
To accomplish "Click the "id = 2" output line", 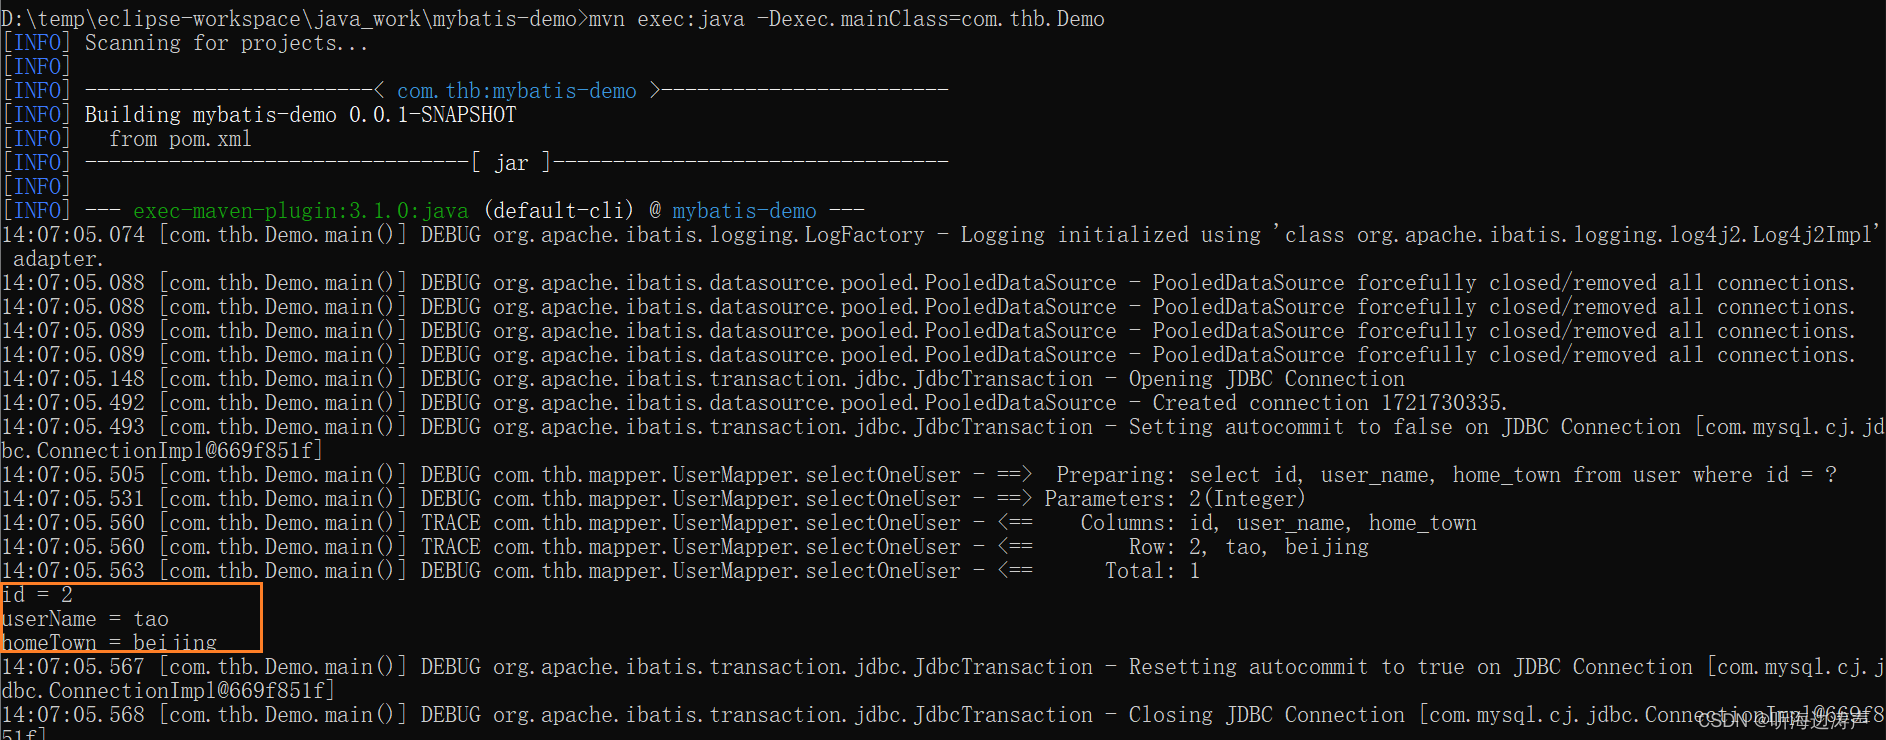I will point(38,595).
